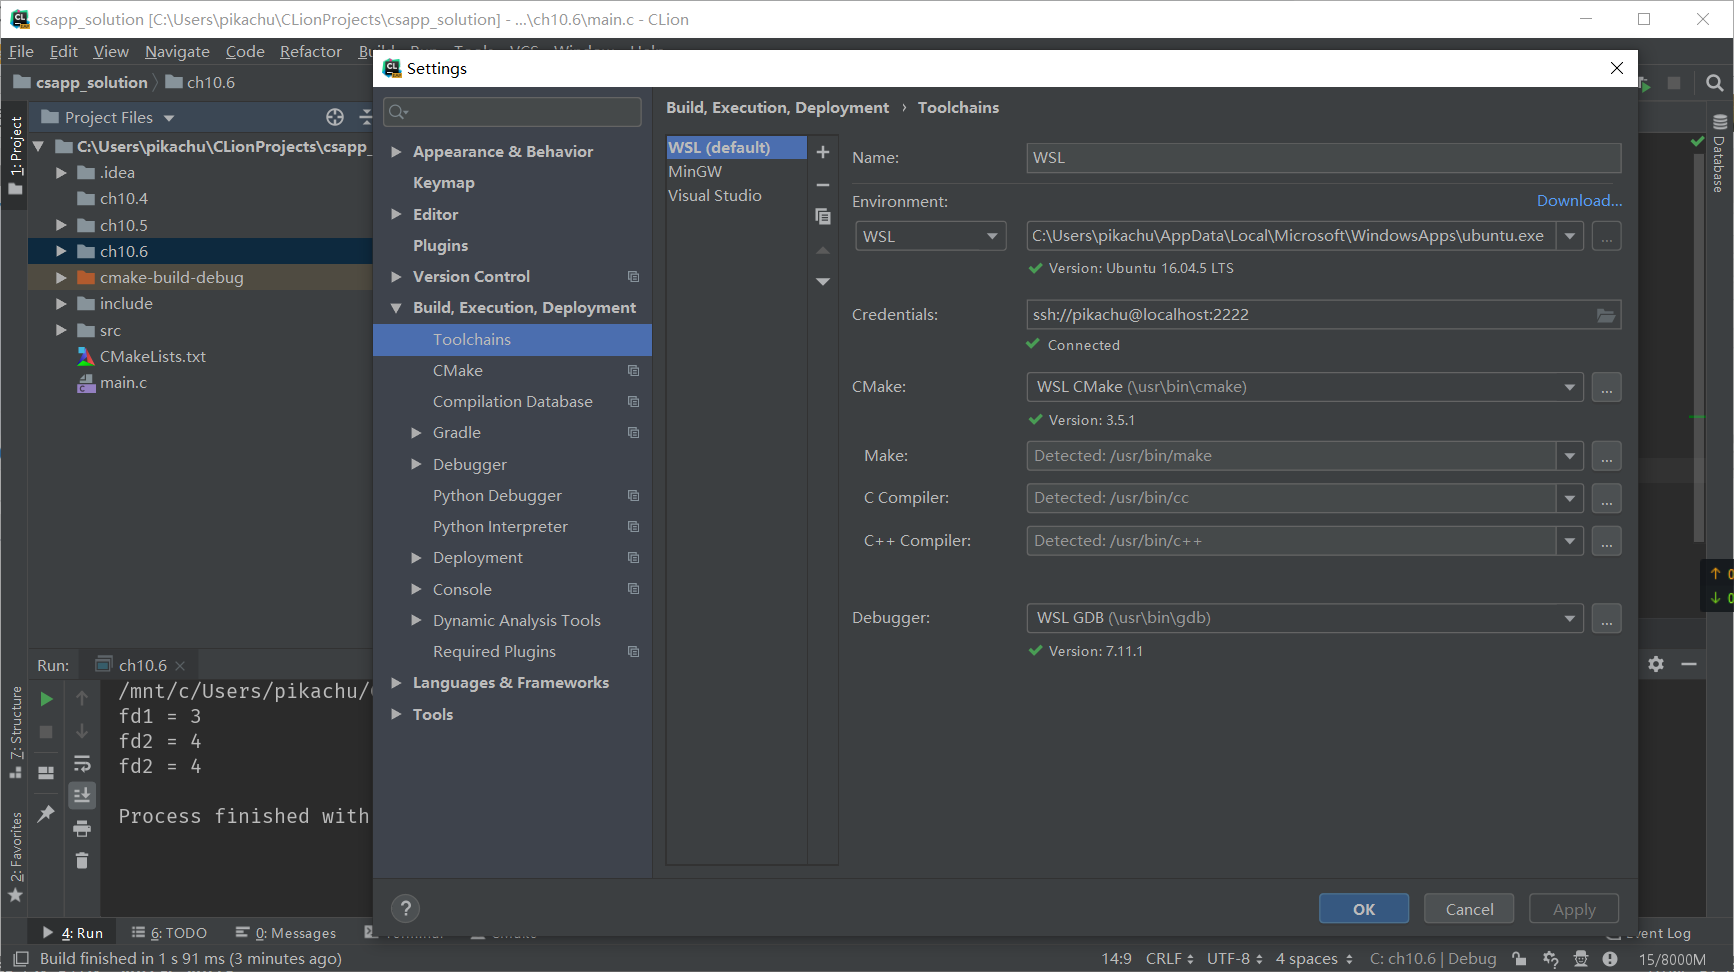Move toolchain up in the list
1734x972 pixels.
click(823, 250)
